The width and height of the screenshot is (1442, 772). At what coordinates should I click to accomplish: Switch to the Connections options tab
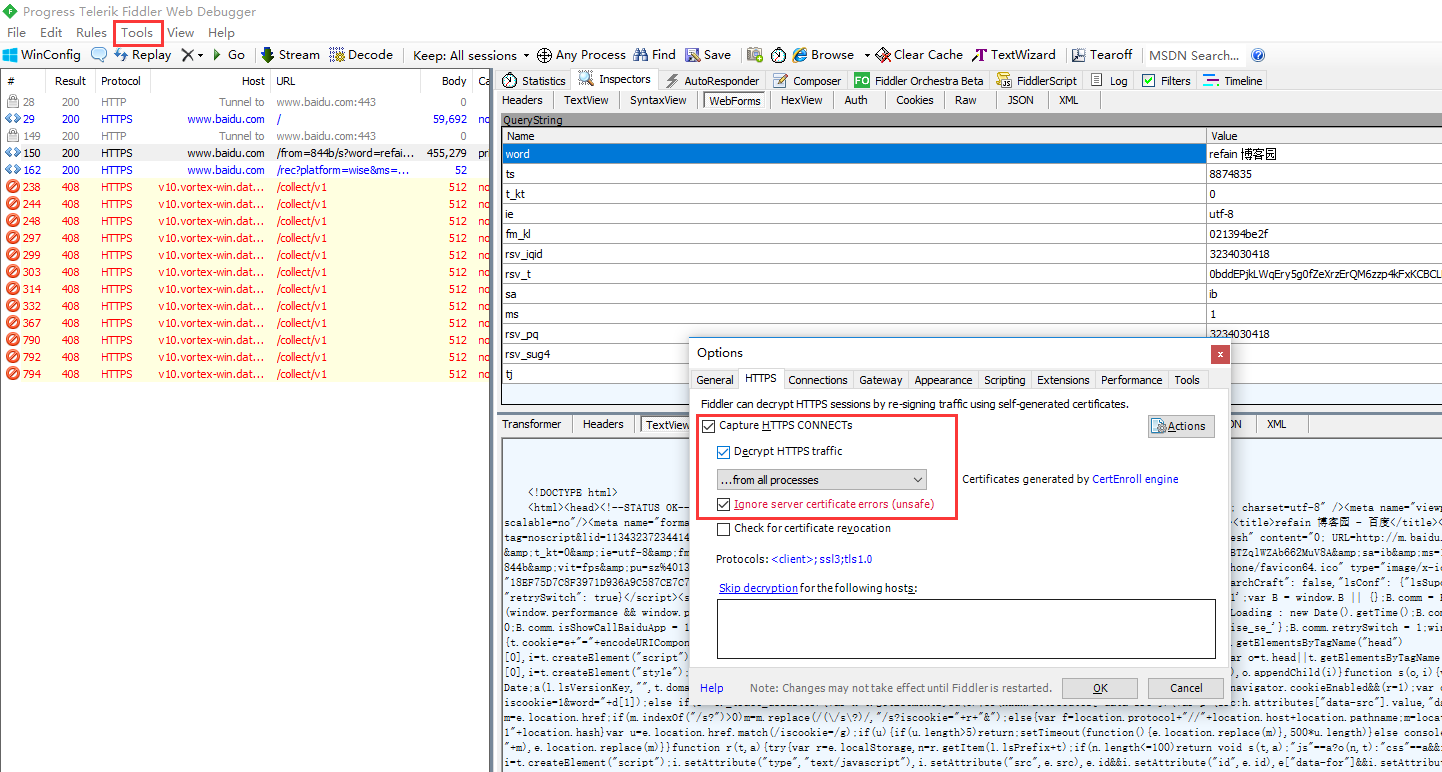click(818, 380)
